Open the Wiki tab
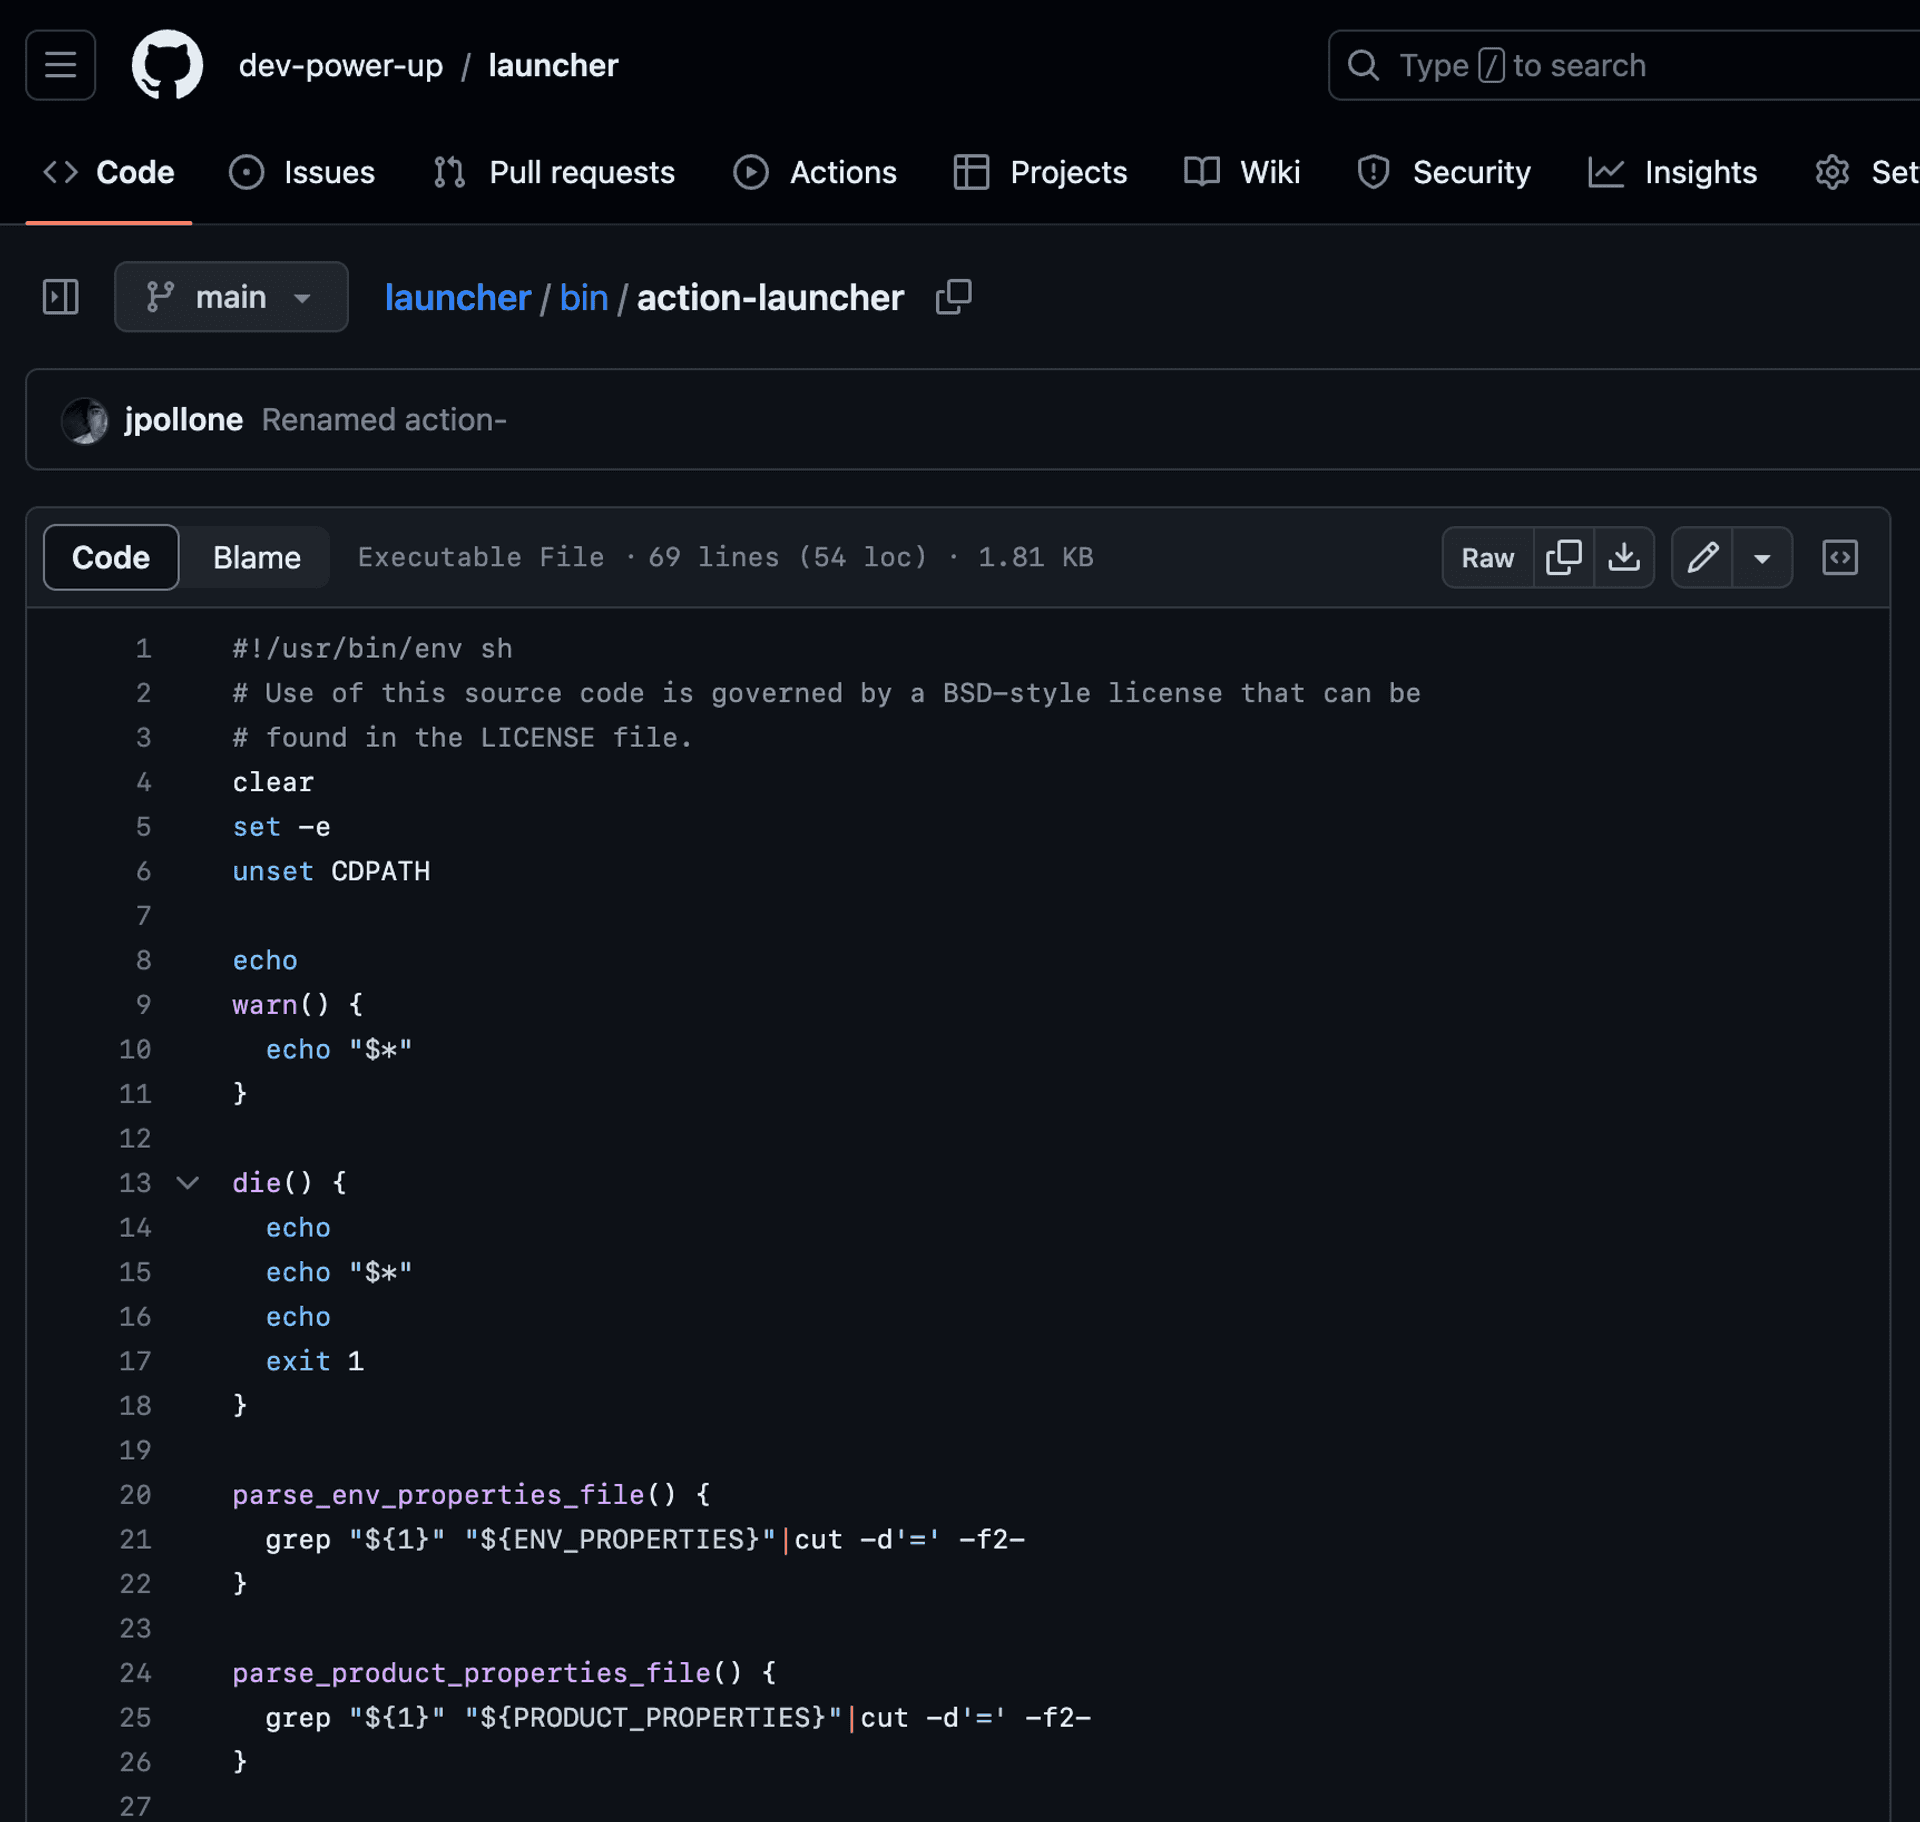1920x1822 pixels. pyautogui.click(x=1242, y=172)
